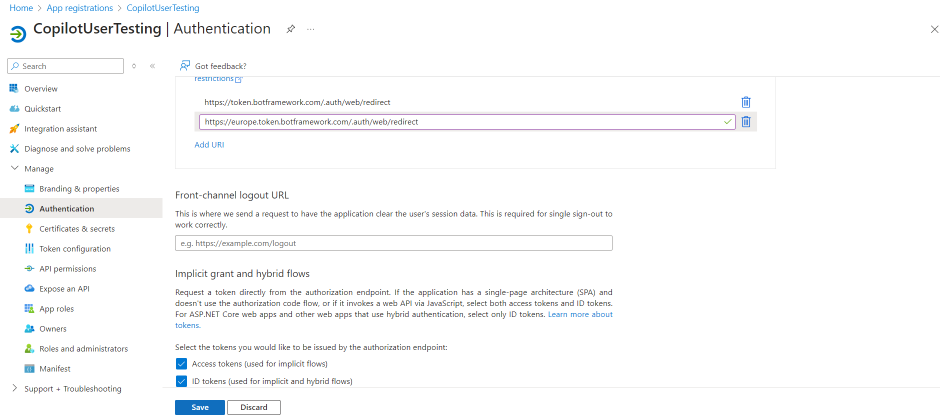
Task: Click the Got feedback icon
Action: (185, 66)
